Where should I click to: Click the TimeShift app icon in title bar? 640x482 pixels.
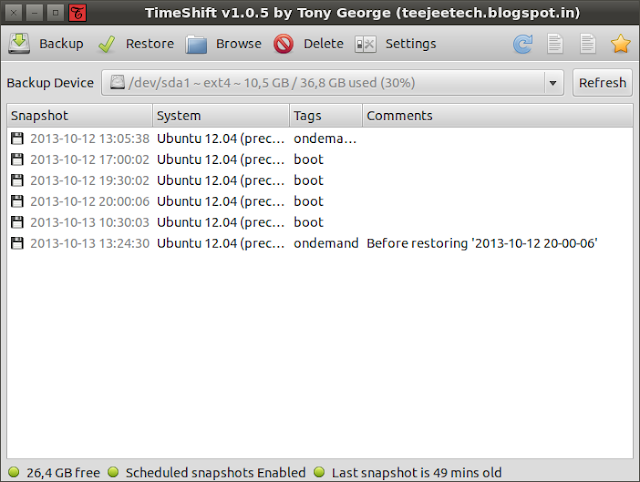coord(77,13)
